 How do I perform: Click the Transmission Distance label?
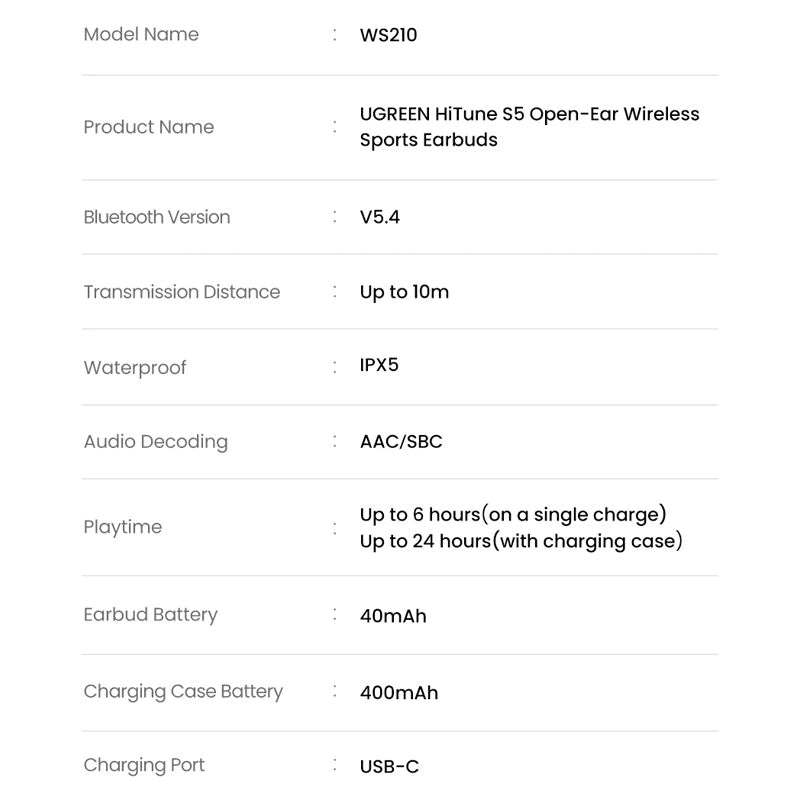182,292
